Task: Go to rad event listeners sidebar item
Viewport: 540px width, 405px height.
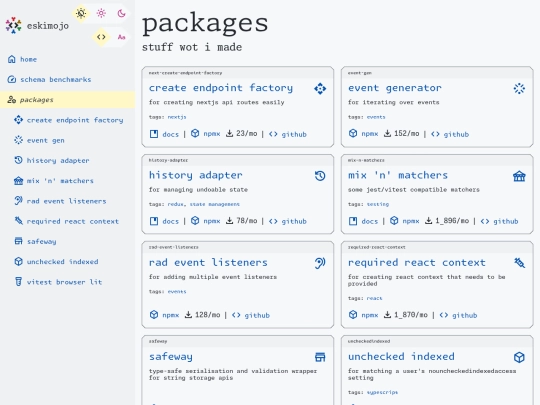Action: point(69,201)
